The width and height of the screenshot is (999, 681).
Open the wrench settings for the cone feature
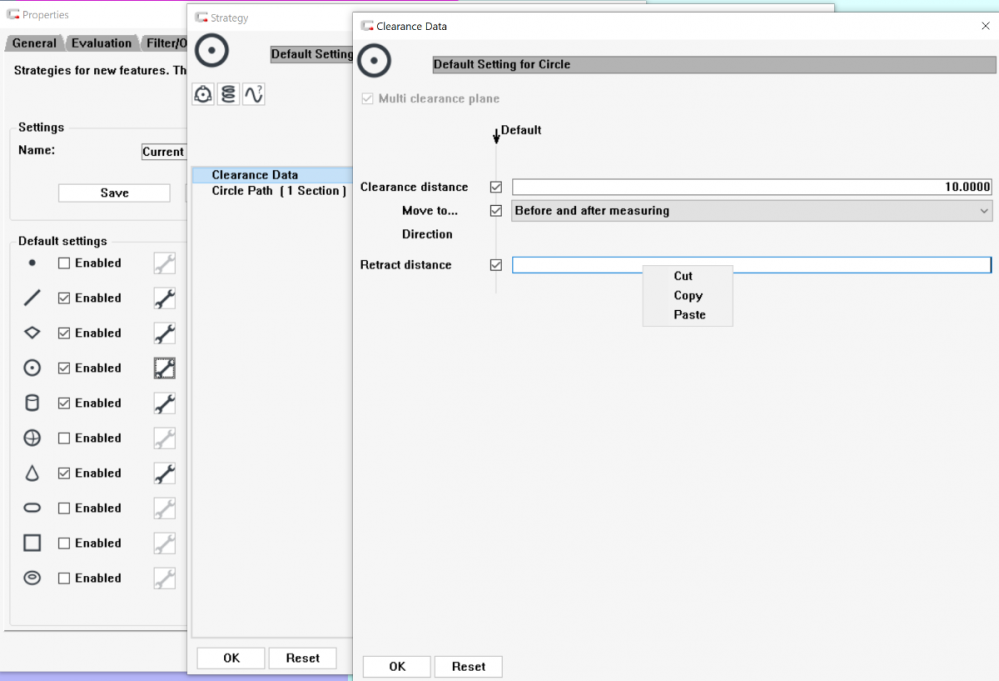pyautogui.click(x=165, y=473)
